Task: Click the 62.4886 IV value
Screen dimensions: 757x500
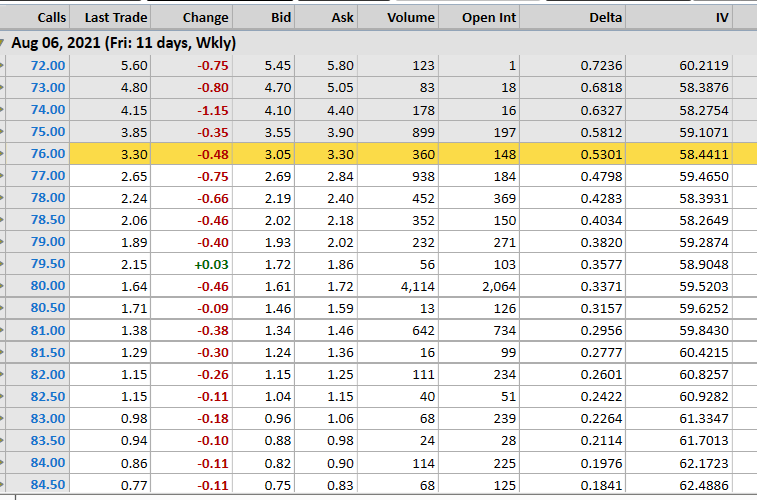Action: [704, 485]
